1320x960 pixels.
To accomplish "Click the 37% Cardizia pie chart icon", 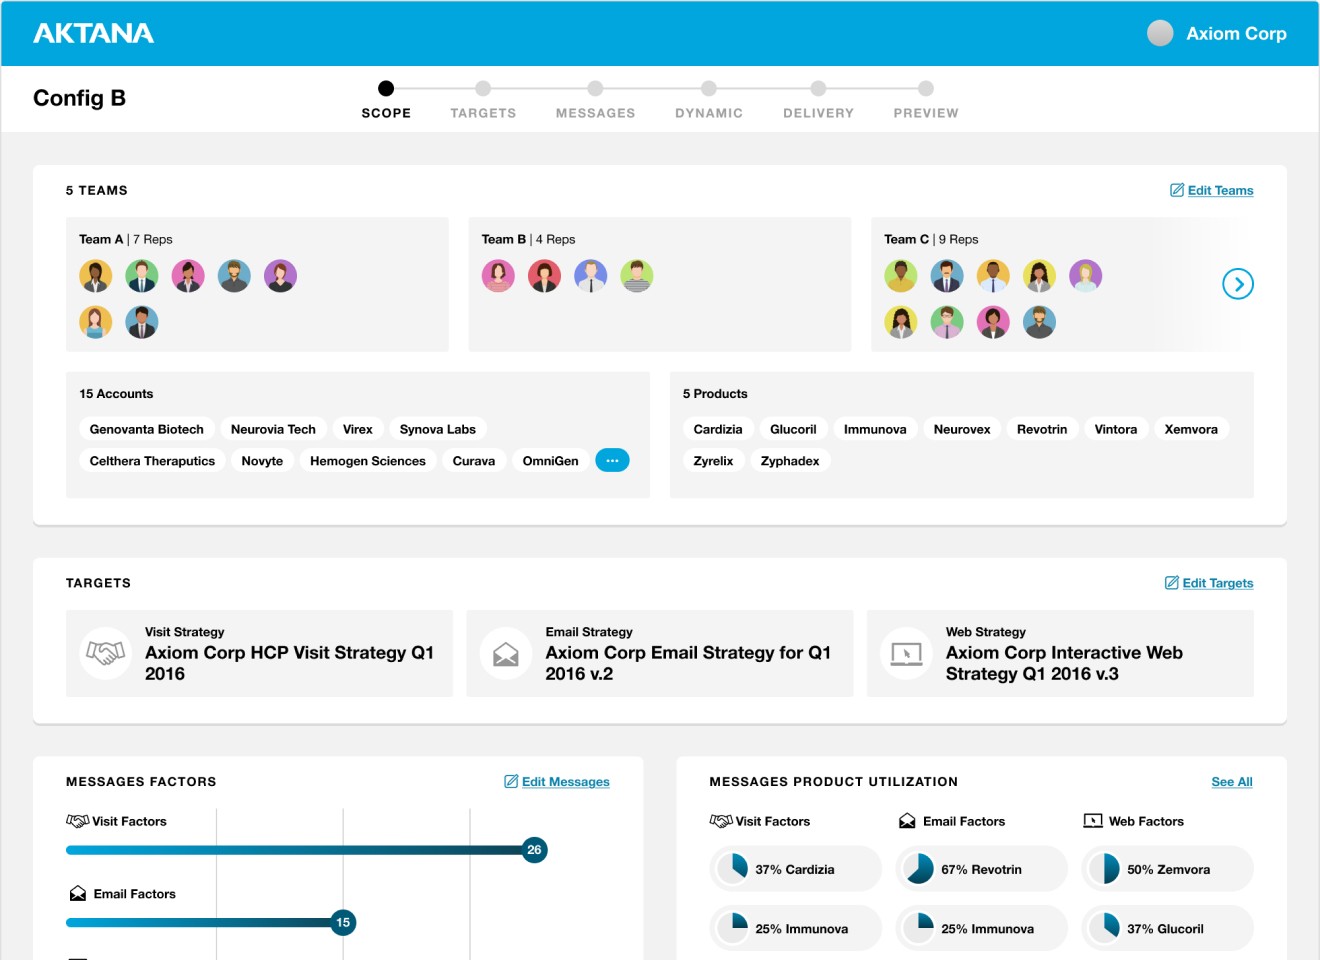I will tap(733, 869).
